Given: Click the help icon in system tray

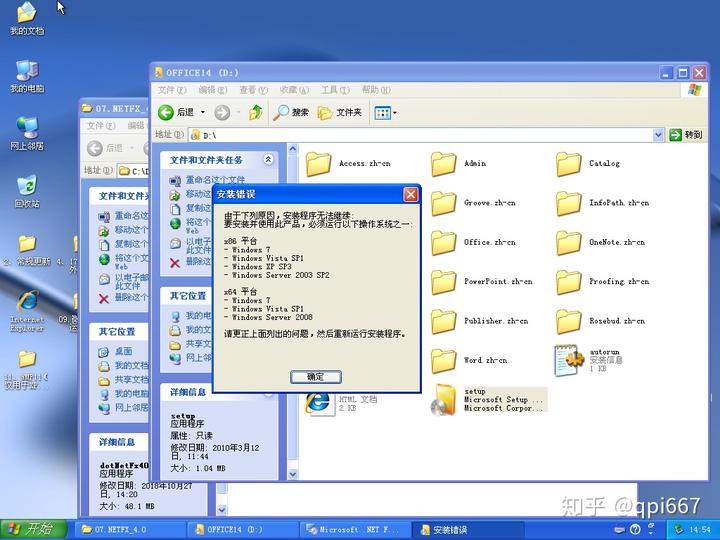Looking at the screenshot, I should pos(635,529).
